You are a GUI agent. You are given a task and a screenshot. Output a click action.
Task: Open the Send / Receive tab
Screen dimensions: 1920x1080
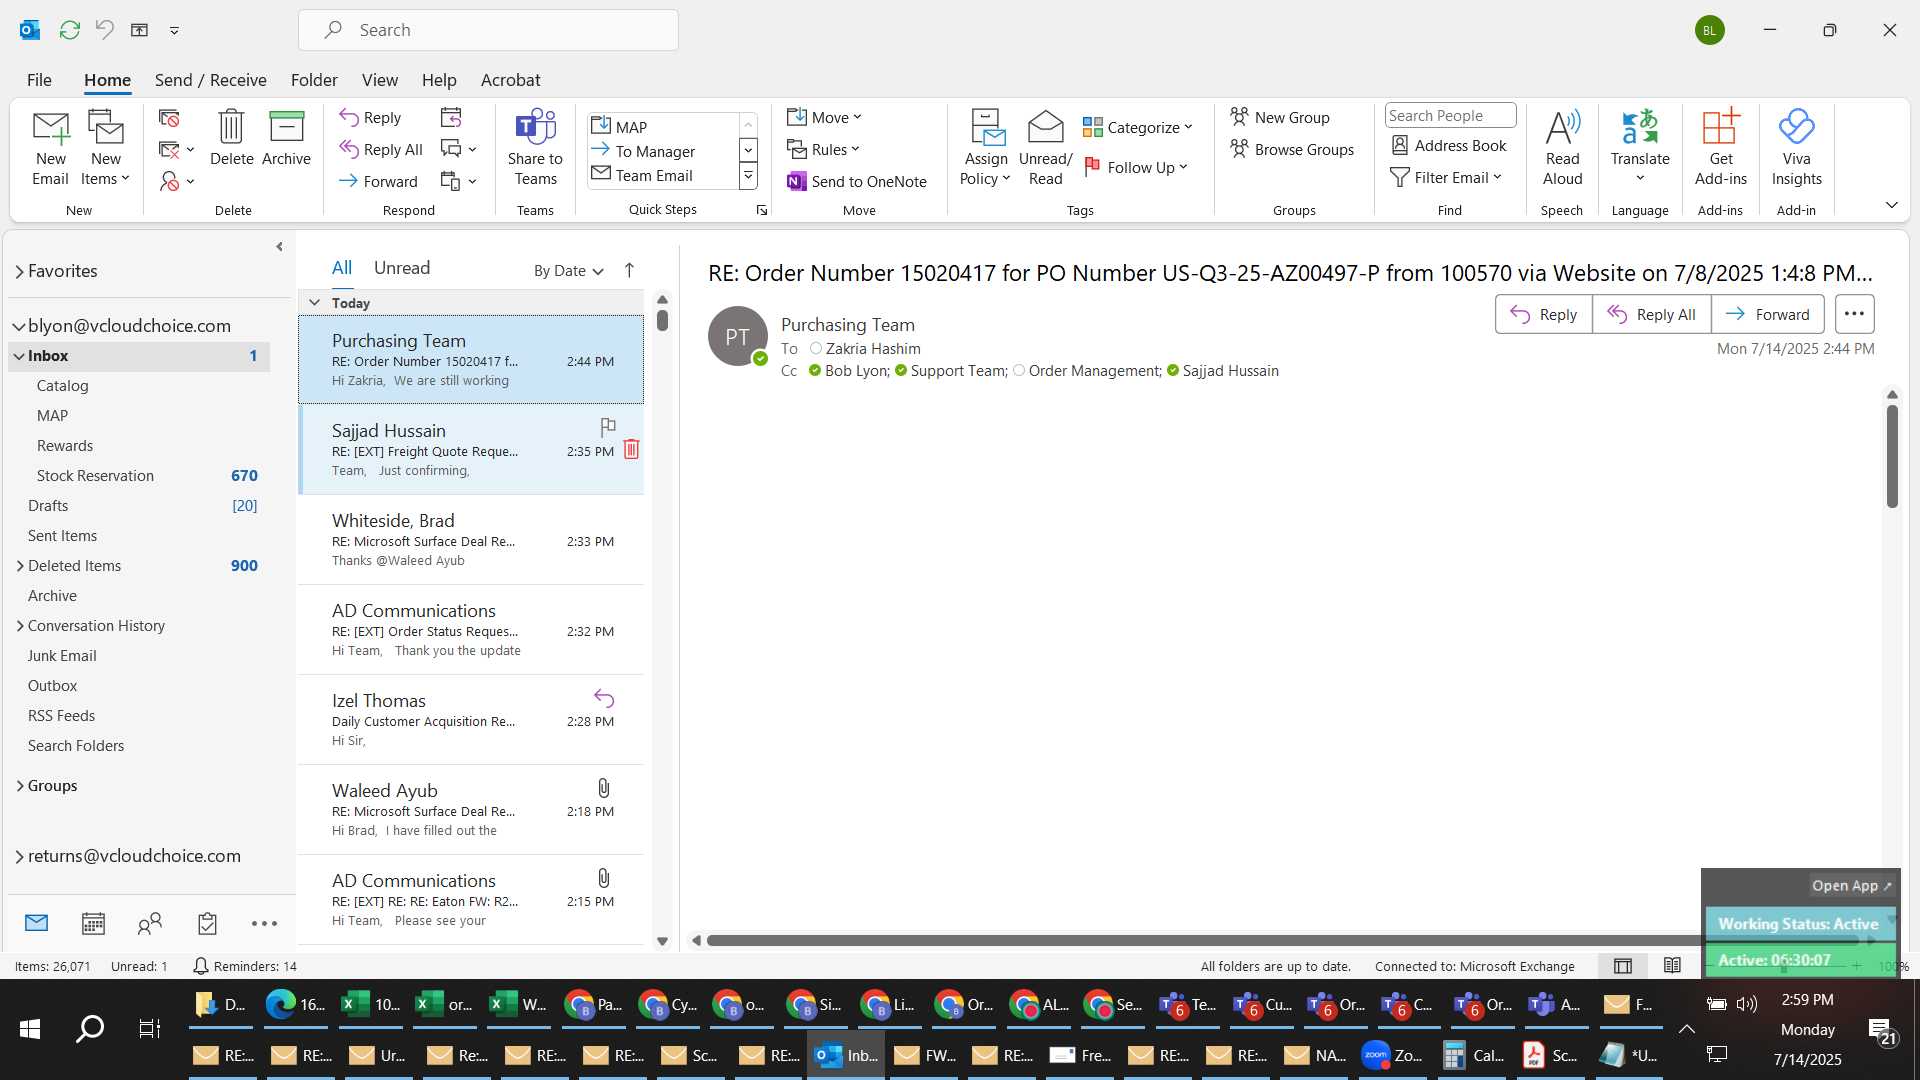click(x=210, y=80)
